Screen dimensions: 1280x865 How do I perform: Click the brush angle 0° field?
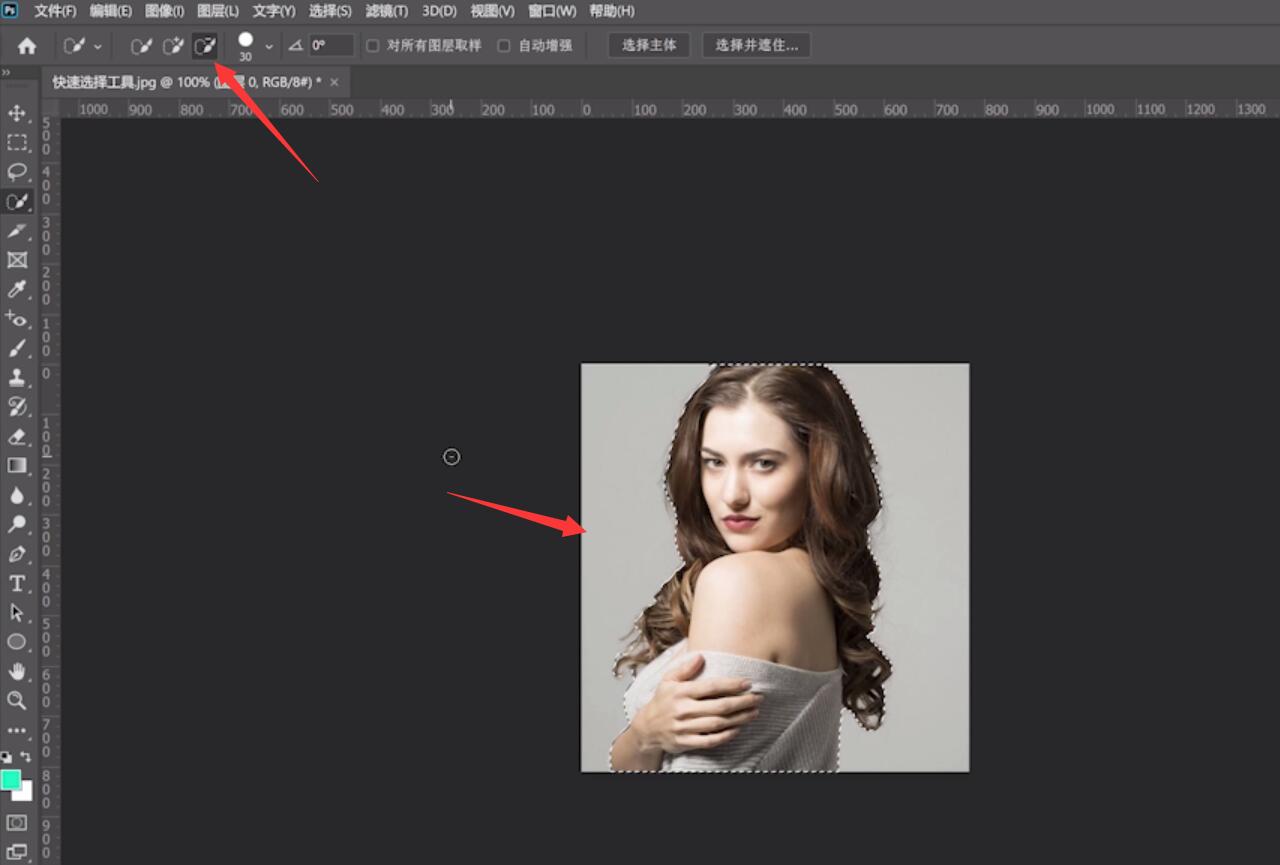[331, 45]
